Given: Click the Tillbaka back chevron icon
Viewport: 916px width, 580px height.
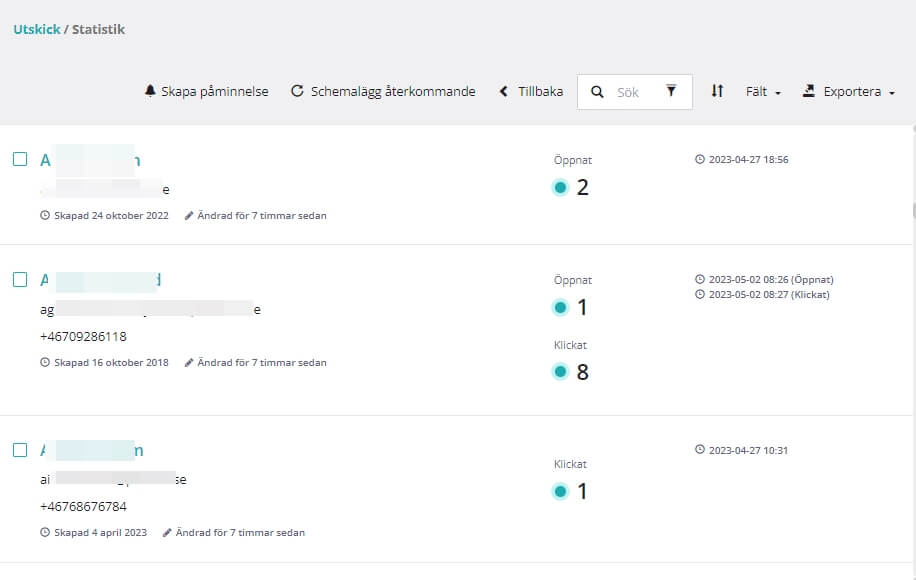Looking at the screenshot, I should tap(504, 91).
